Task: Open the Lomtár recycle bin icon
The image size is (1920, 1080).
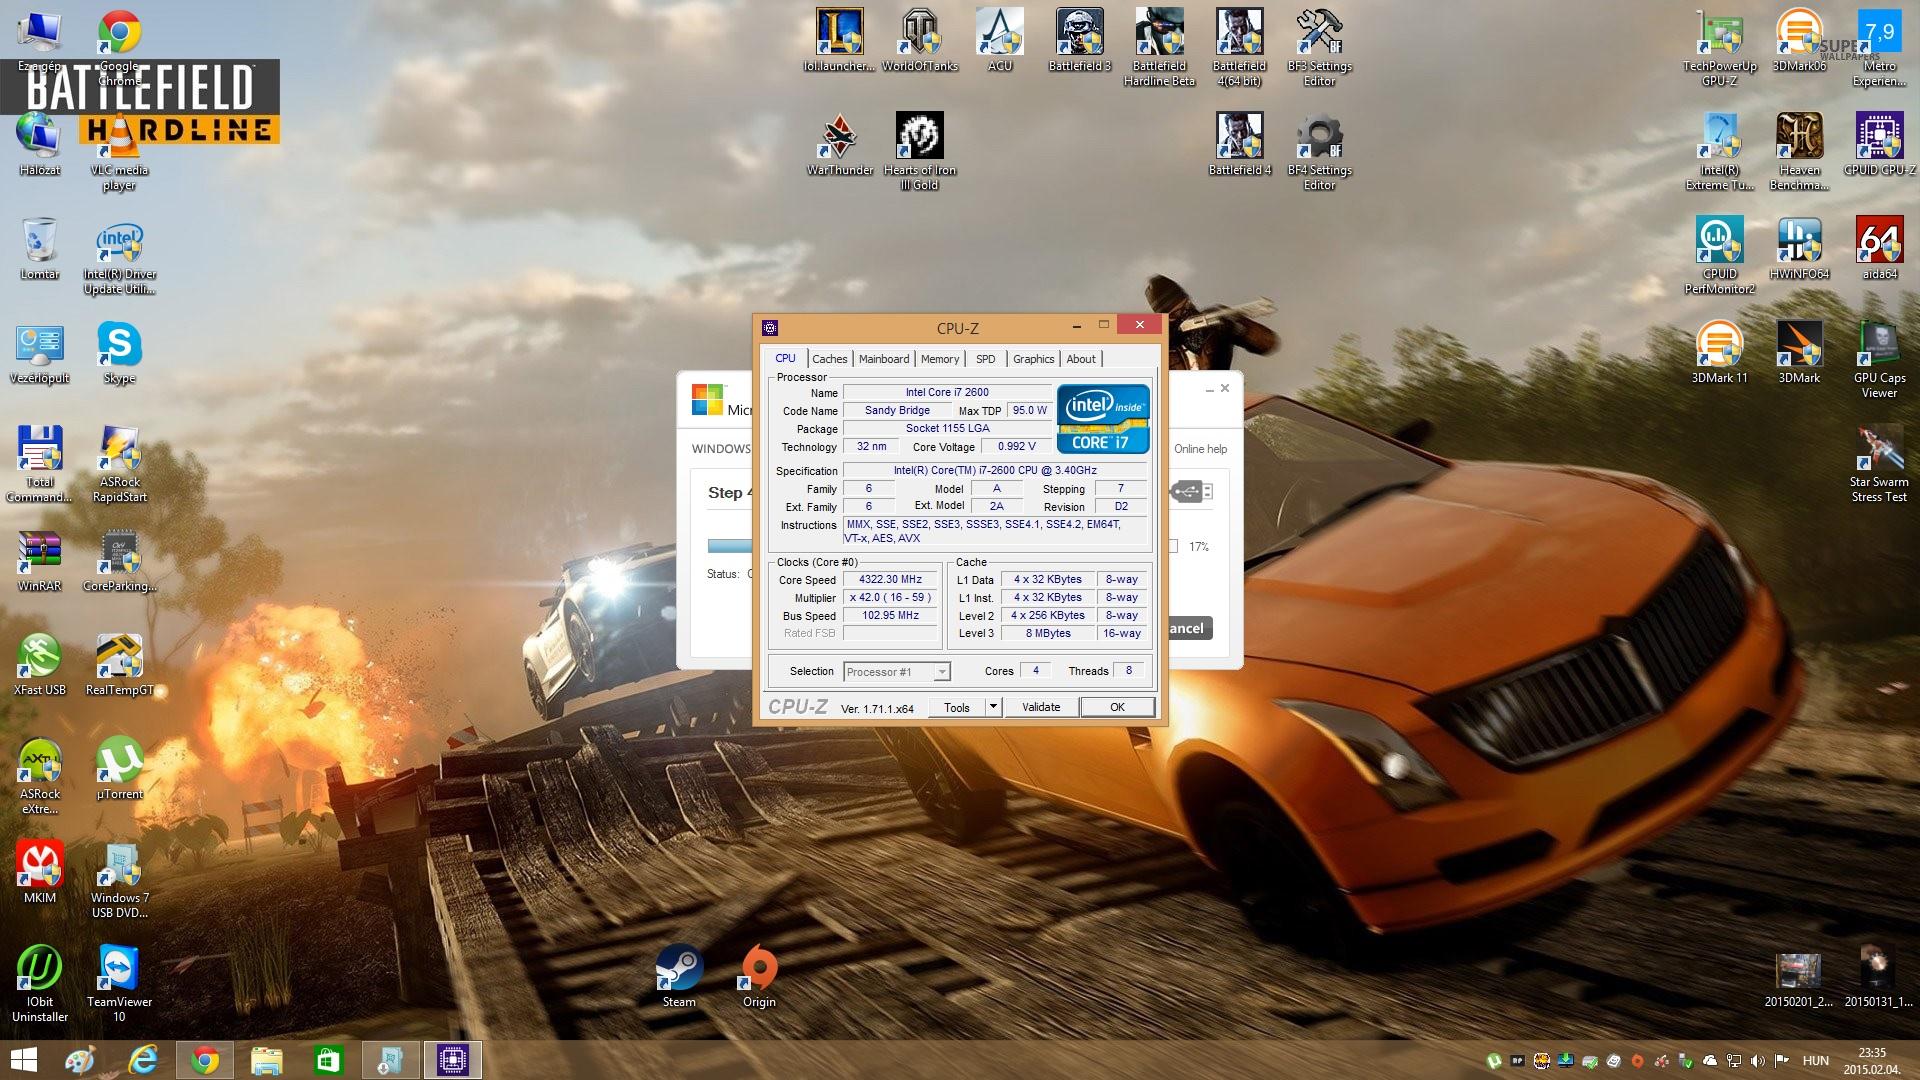Action: pyautogui.click(x=40, y=249)
